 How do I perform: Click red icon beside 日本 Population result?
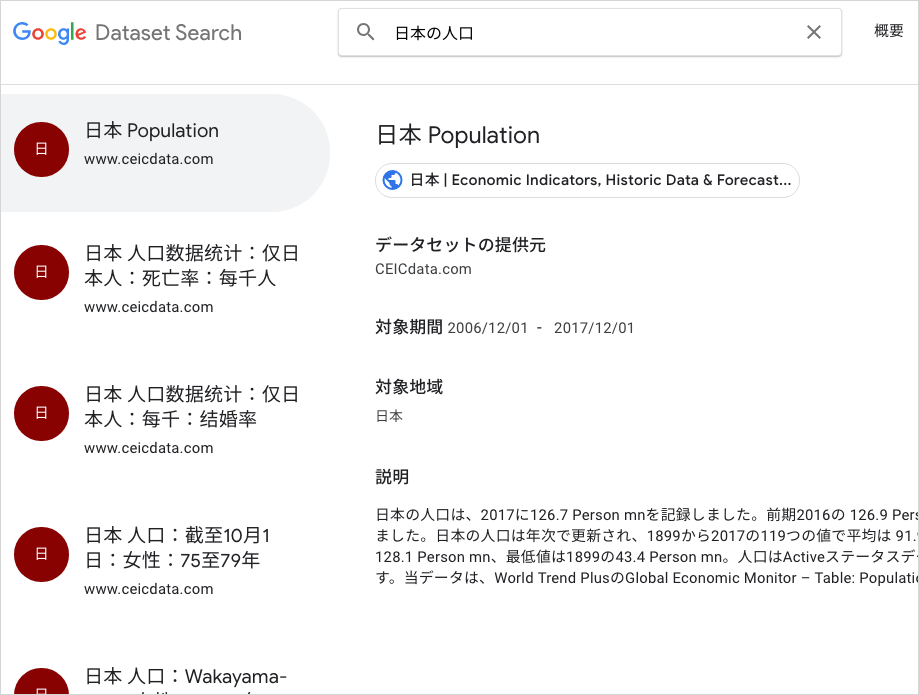[42, 149]
